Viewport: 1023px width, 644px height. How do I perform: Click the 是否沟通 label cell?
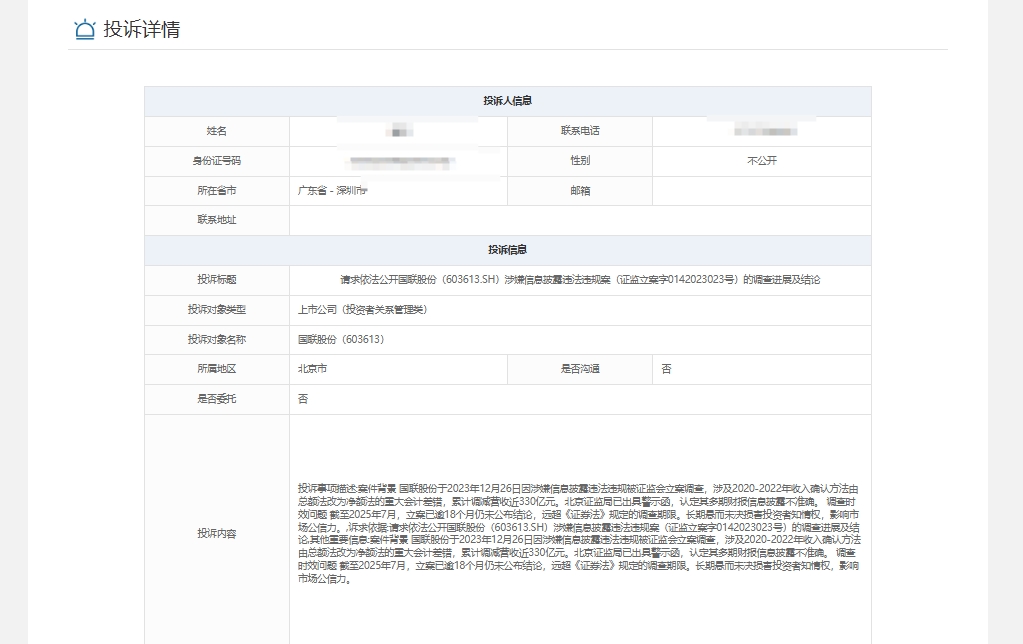580,369
